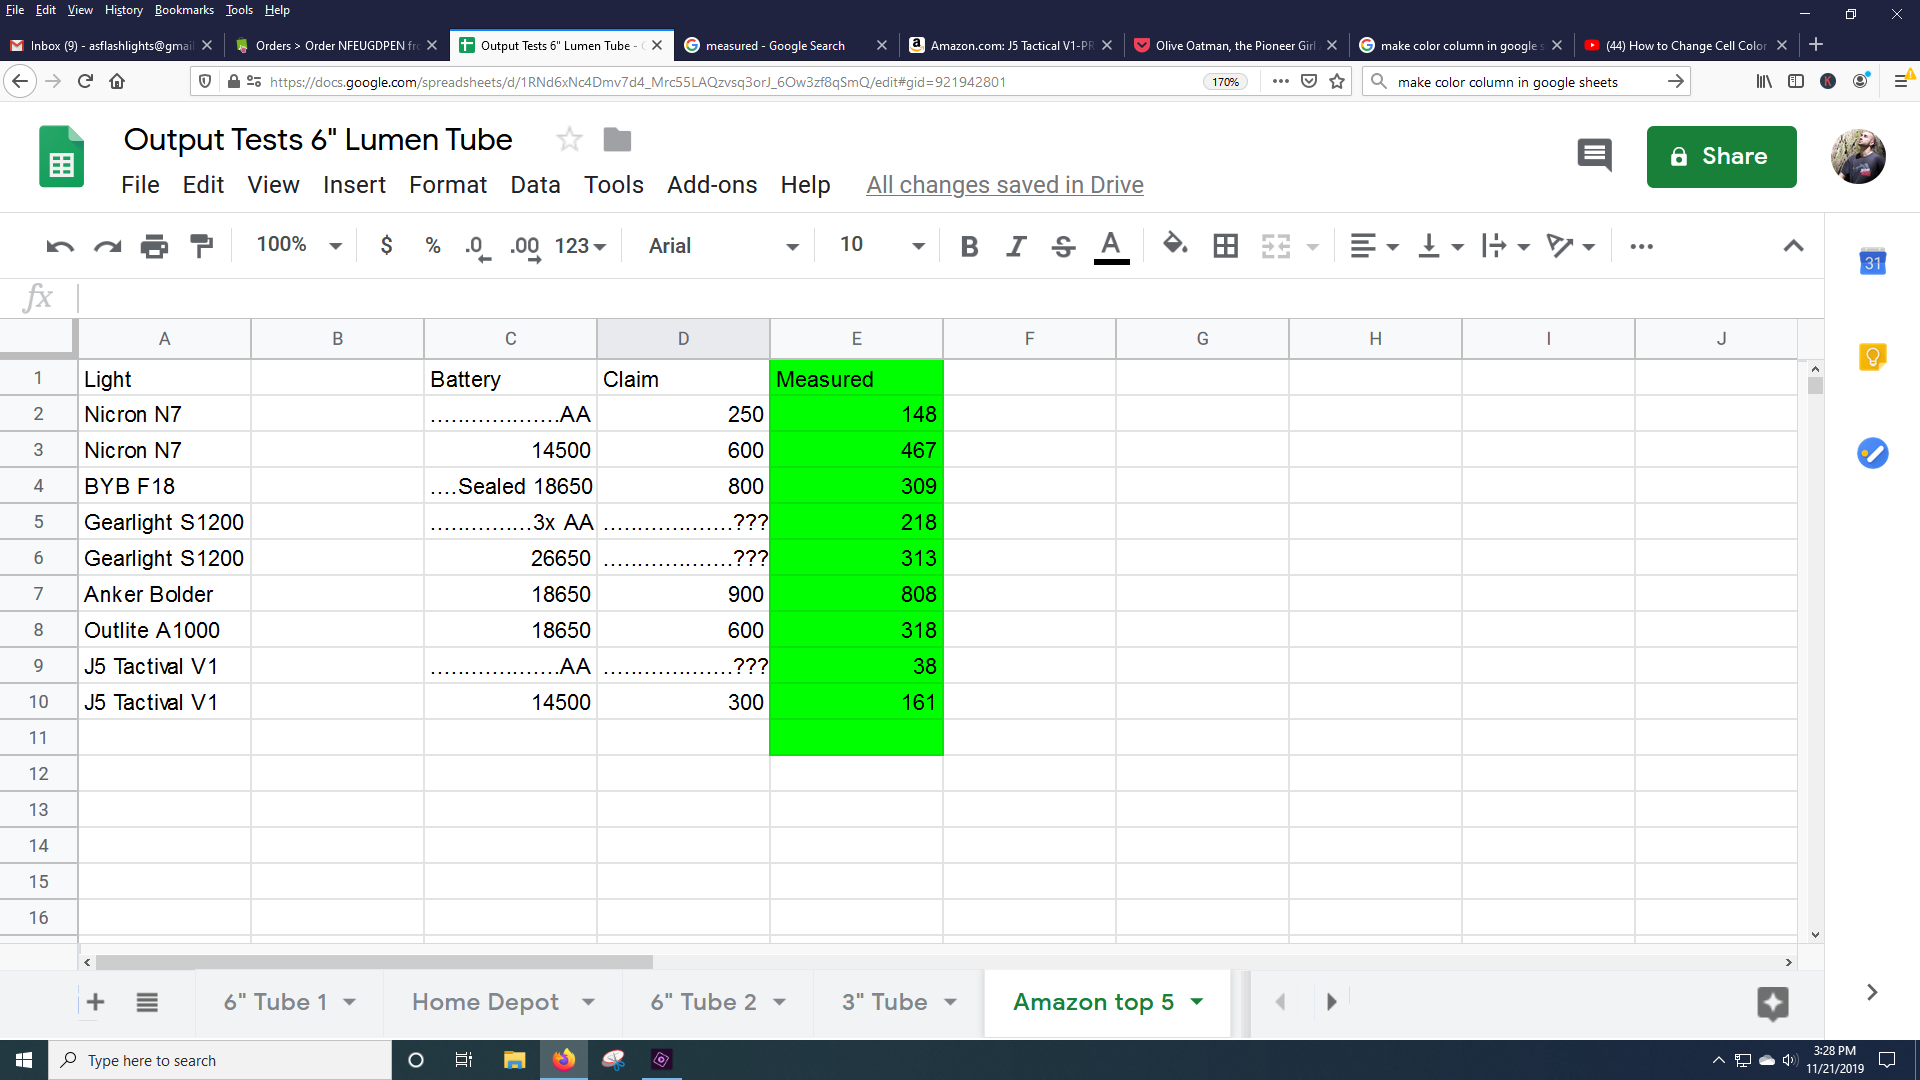1920x1080 pixels.
Task: Click the print icon in toolbar
Action: tap(154, 246)
